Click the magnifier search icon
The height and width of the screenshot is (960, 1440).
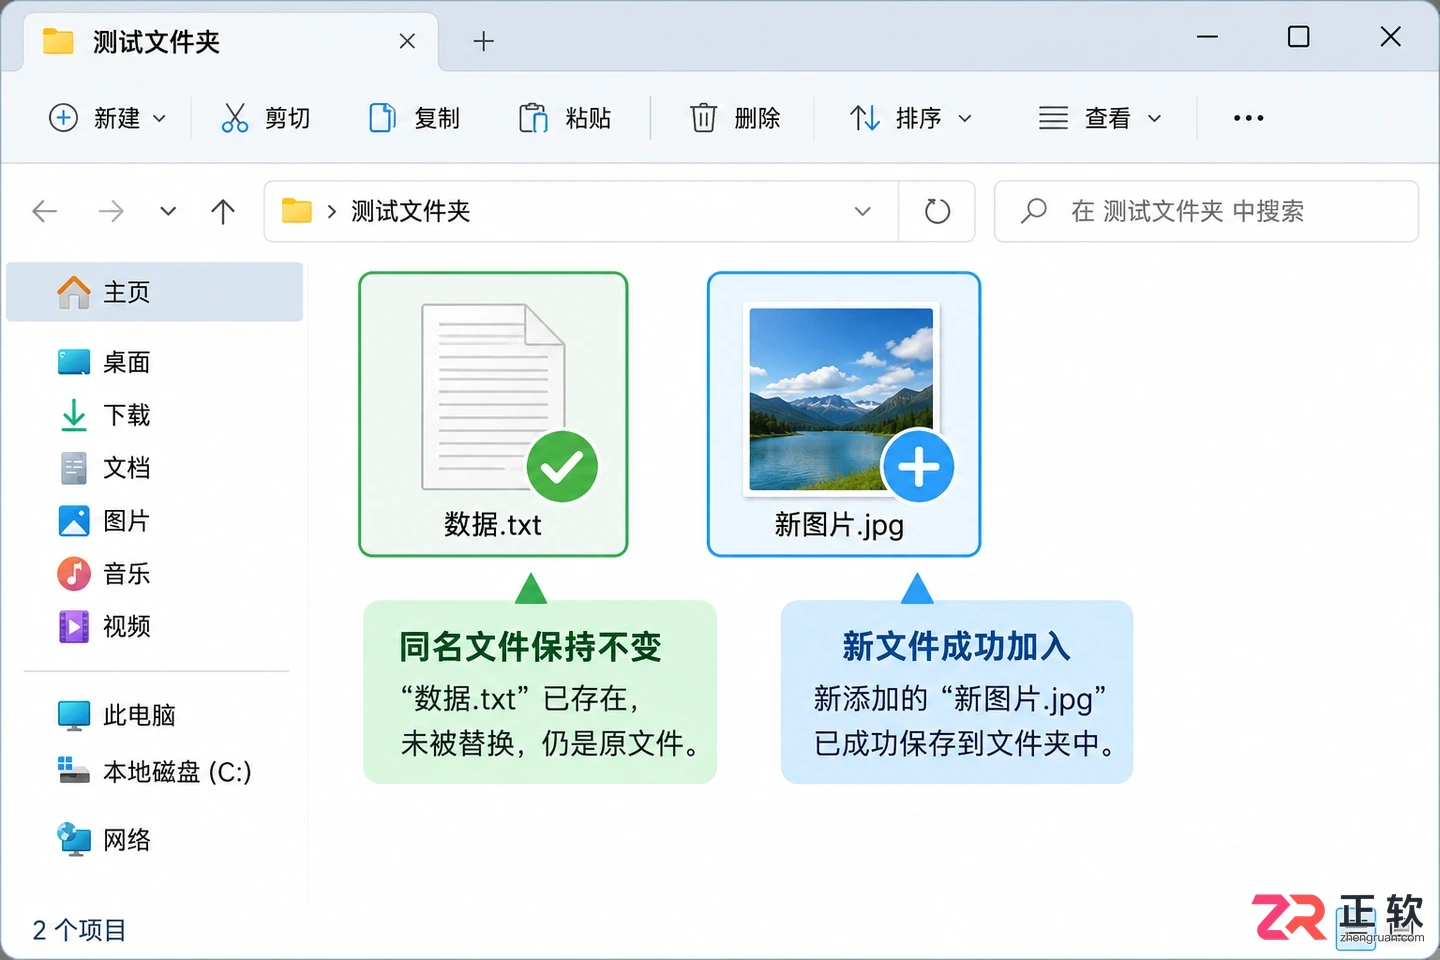click(1034, 211)
